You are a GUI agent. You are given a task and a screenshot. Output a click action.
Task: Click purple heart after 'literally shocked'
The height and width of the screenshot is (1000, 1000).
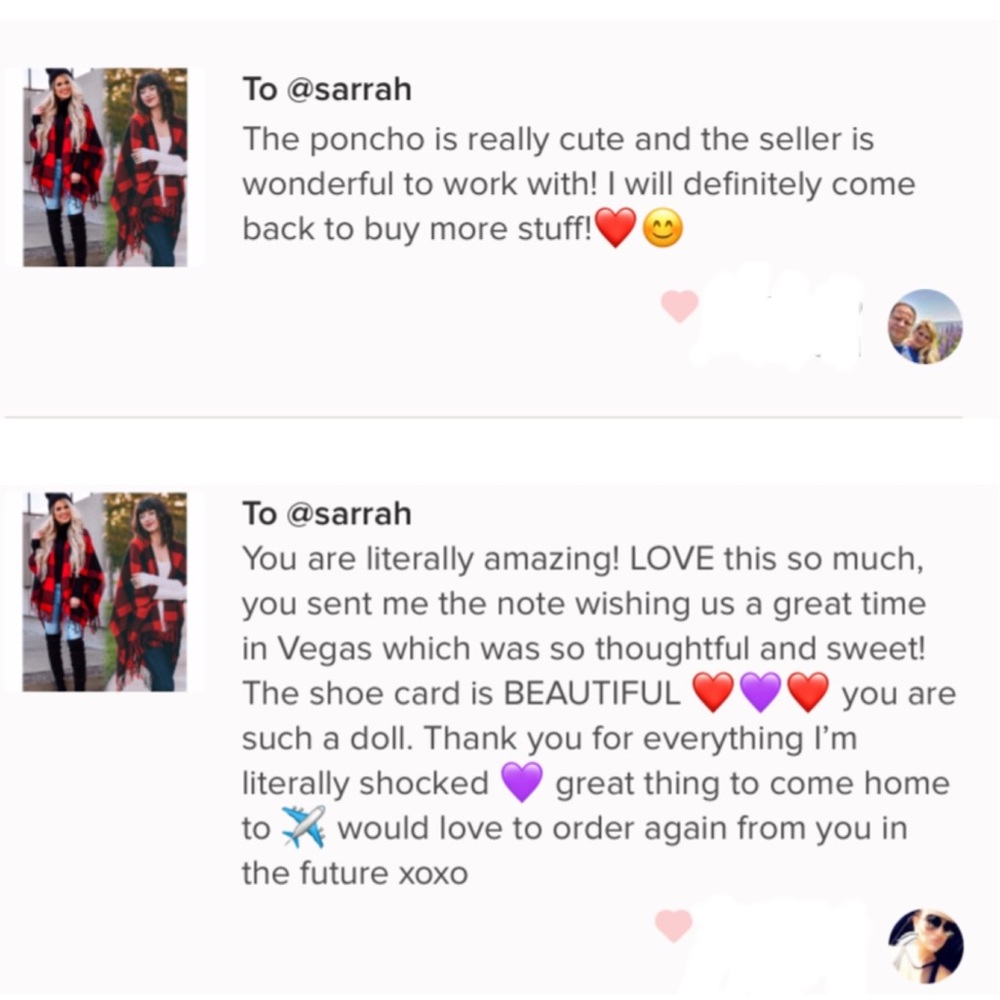521,782
